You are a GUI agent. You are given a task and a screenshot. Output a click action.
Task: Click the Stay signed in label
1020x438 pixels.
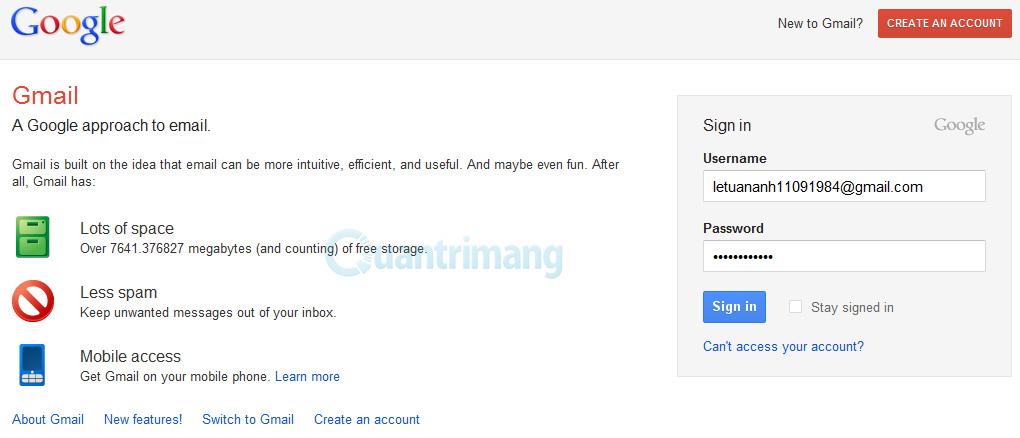pos(852,307)
